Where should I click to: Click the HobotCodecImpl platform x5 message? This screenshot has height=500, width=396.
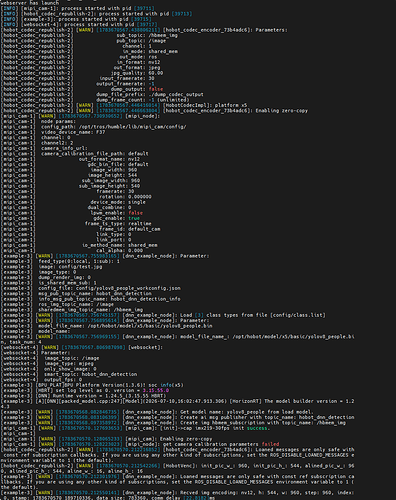coord(205,105)
